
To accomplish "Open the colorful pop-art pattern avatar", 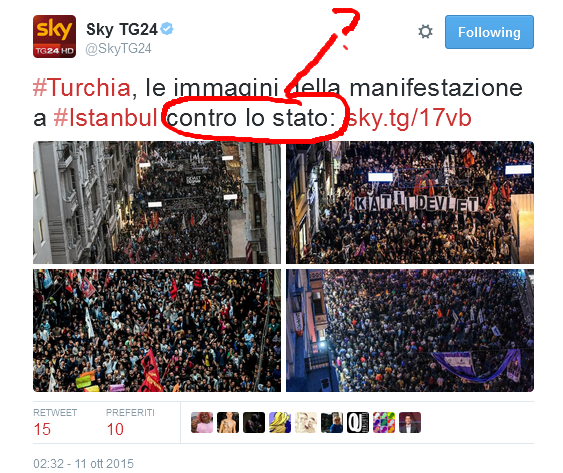I will (x=384, y=422).
